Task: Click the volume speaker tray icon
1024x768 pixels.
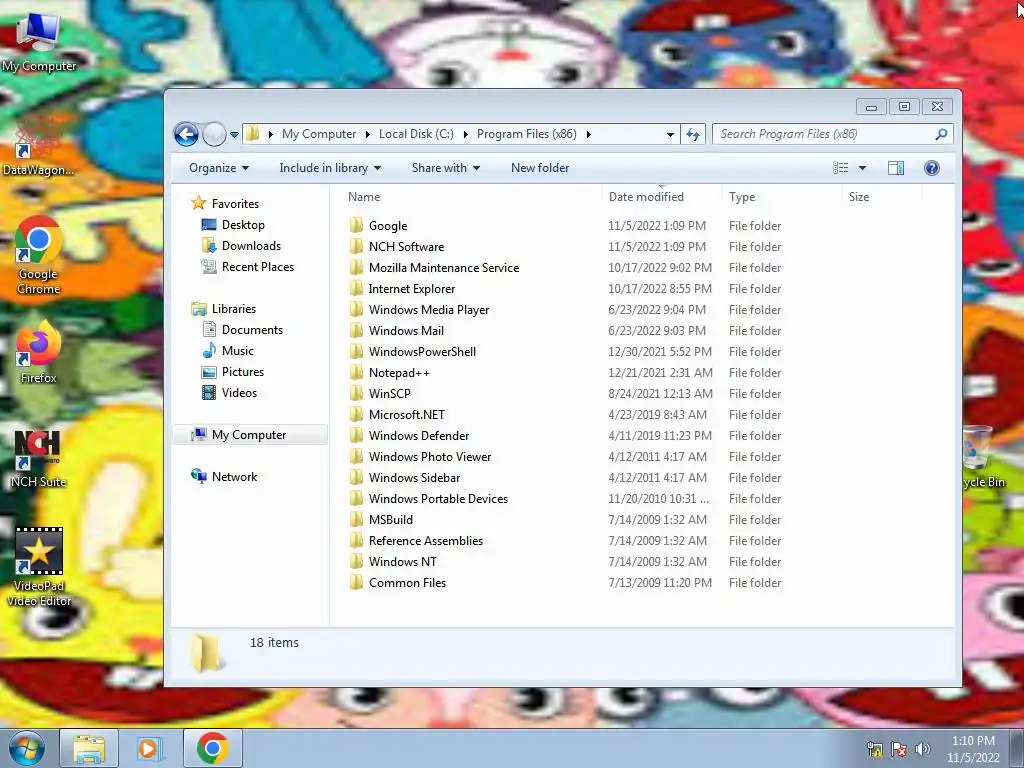Action: tap(922, 749)
